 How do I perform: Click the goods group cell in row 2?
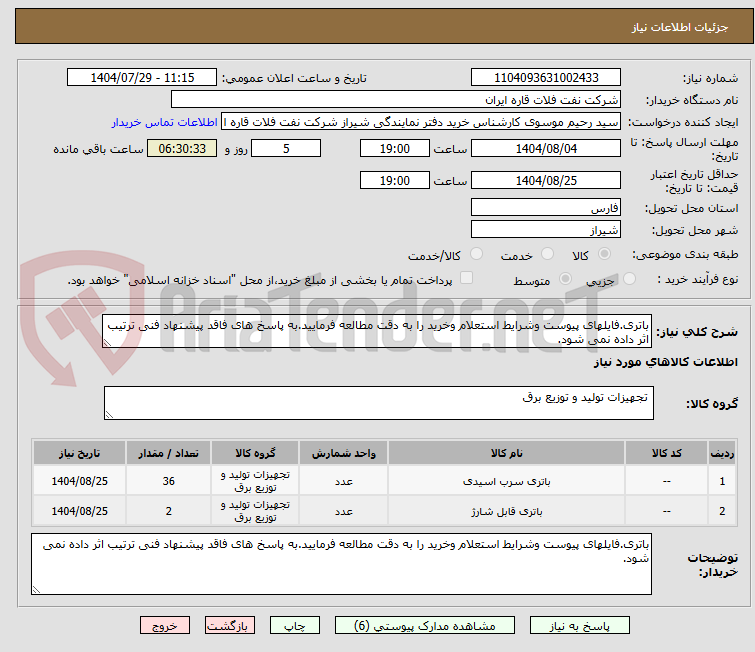tap(255, 511)
